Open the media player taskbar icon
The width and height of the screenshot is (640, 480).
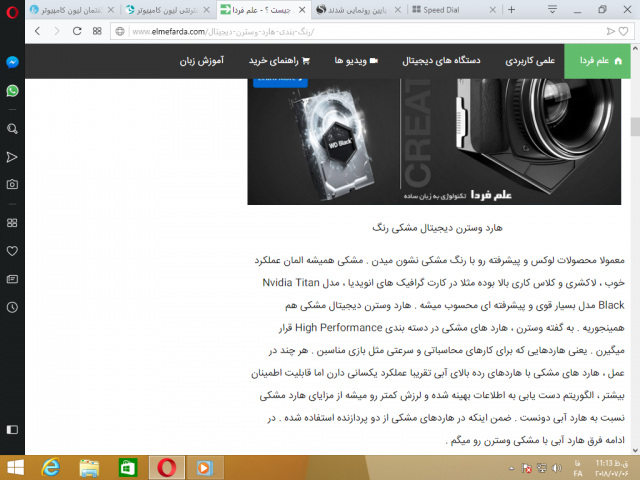coord(205,468)
